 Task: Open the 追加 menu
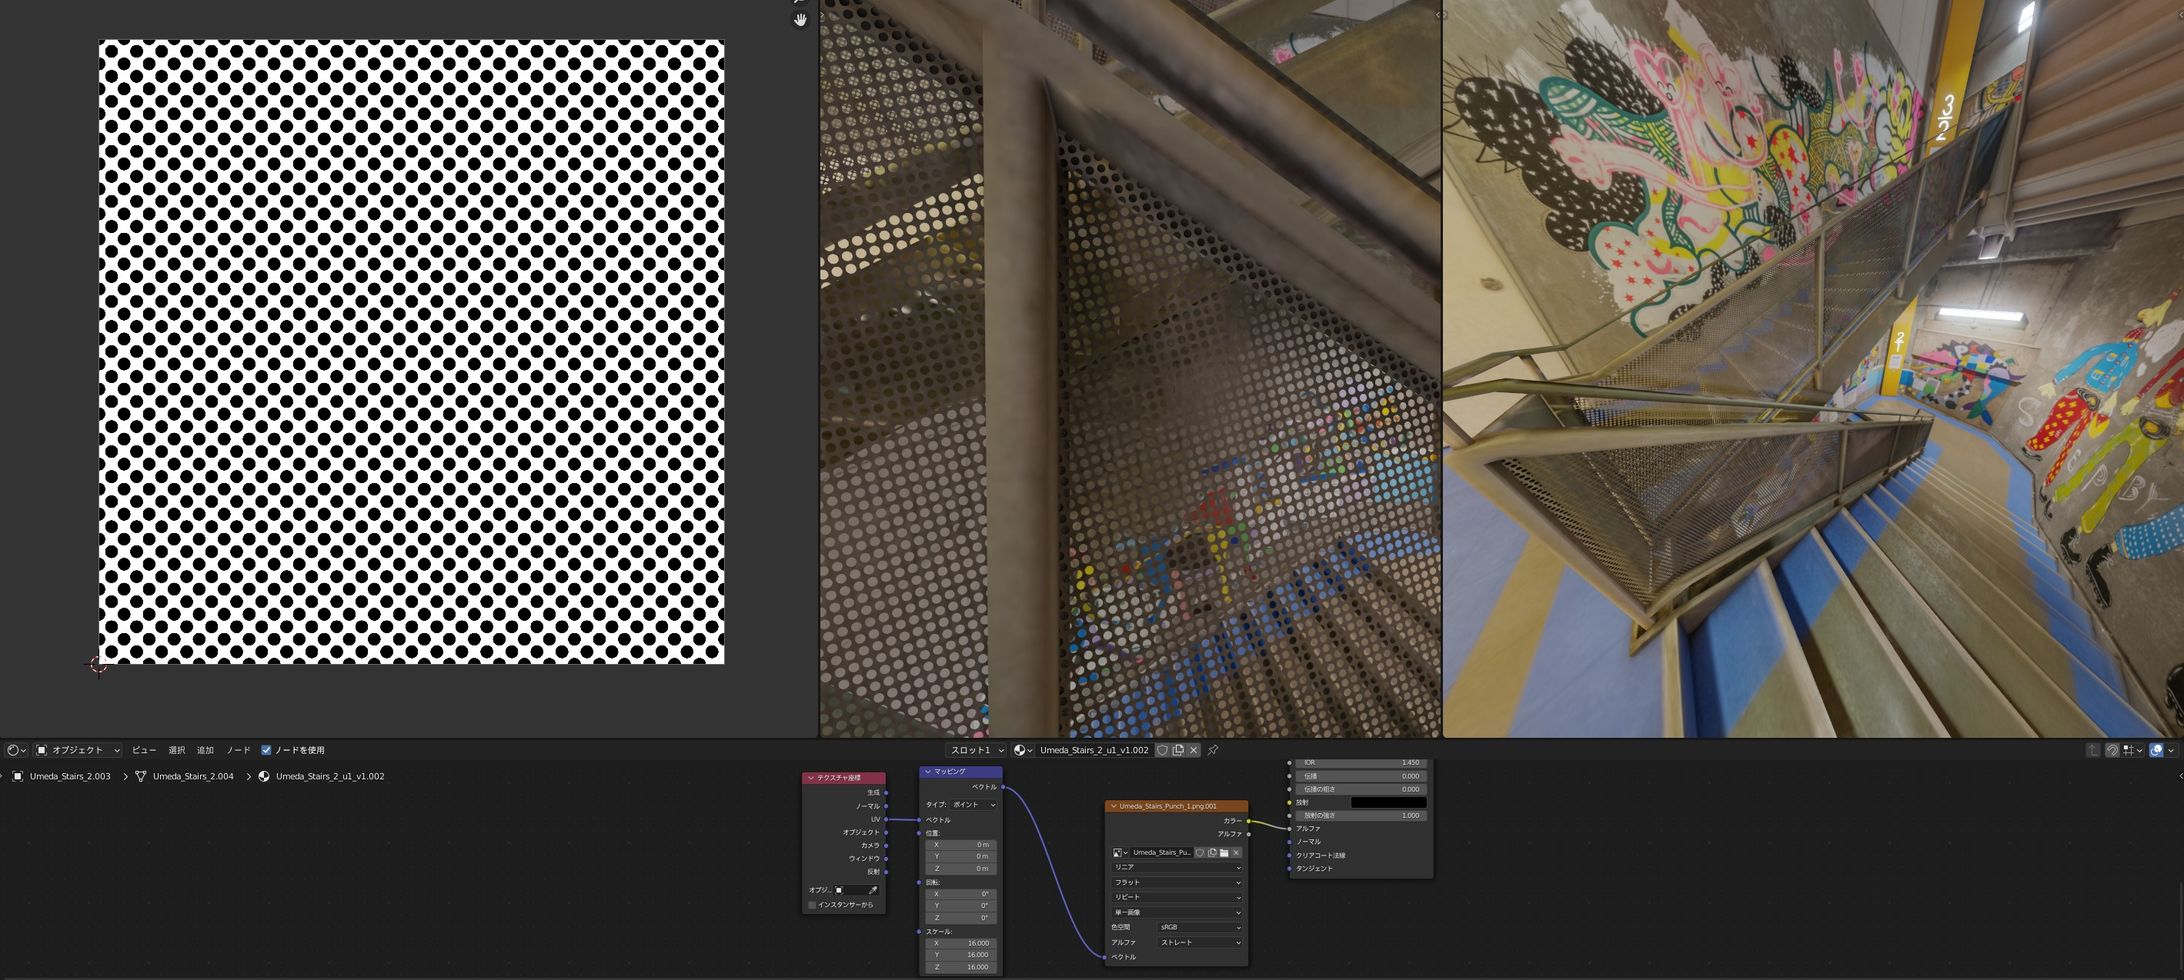205,750
